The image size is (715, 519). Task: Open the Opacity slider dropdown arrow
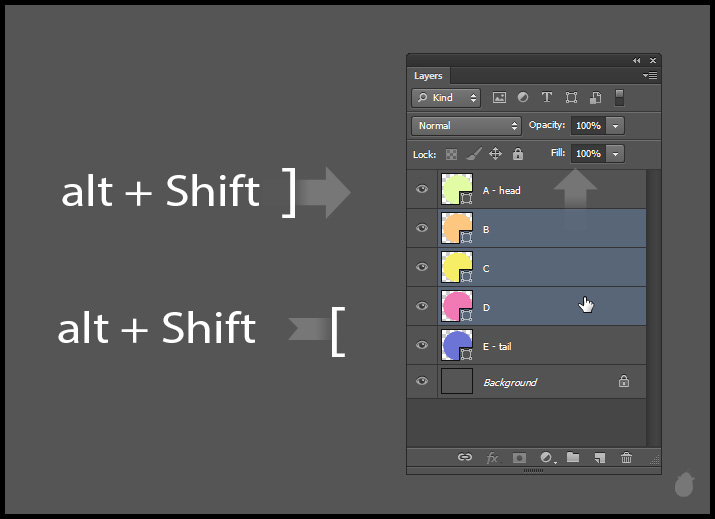coord(614,126)
